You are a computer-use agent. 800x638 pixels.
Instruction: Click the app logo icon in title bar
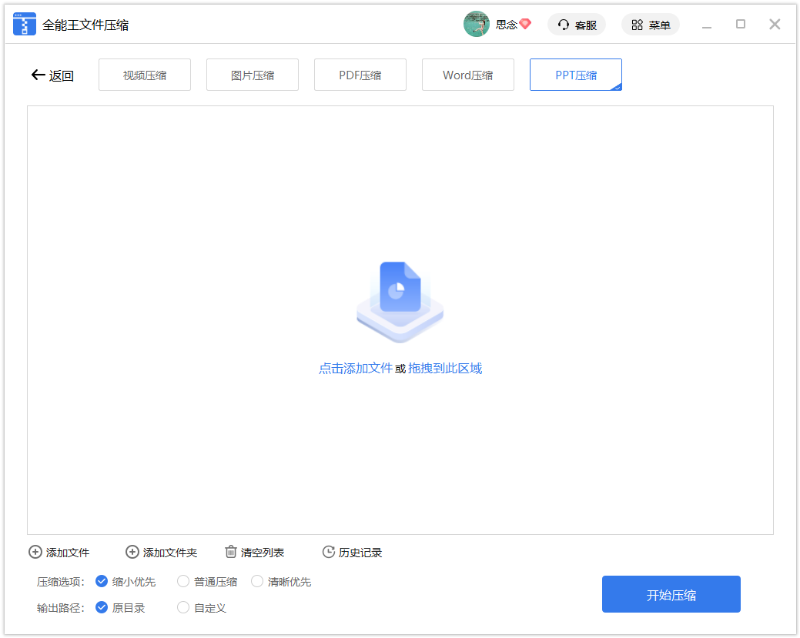[24, 24]
